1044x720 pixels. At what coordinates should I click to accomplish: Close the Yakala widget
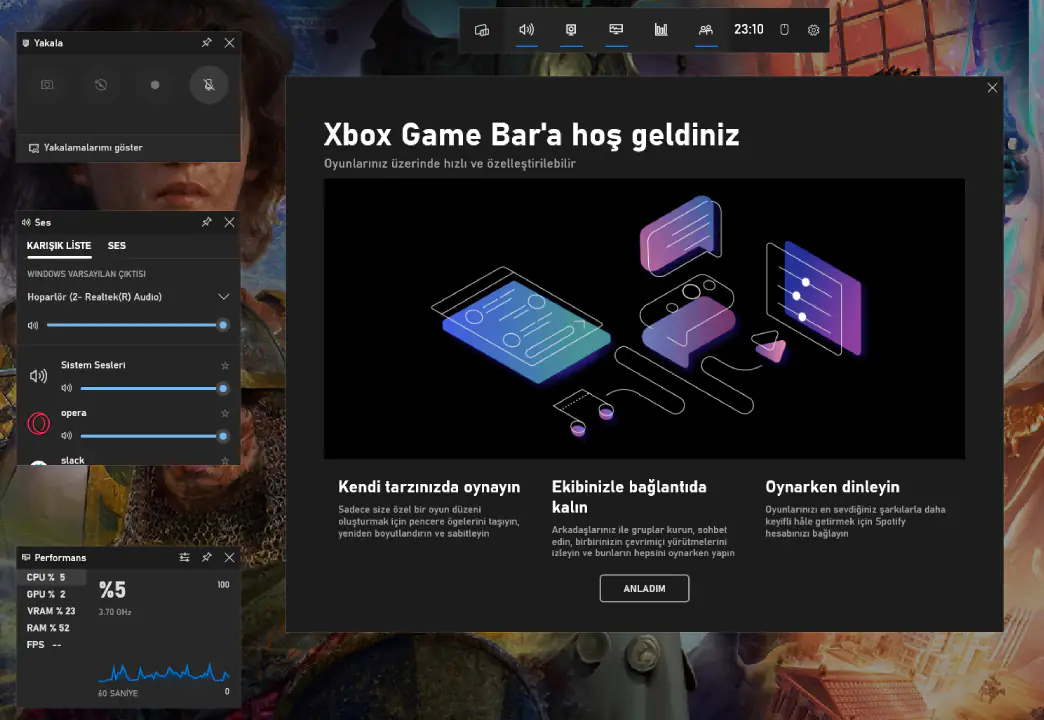click(x=229, y=43)
